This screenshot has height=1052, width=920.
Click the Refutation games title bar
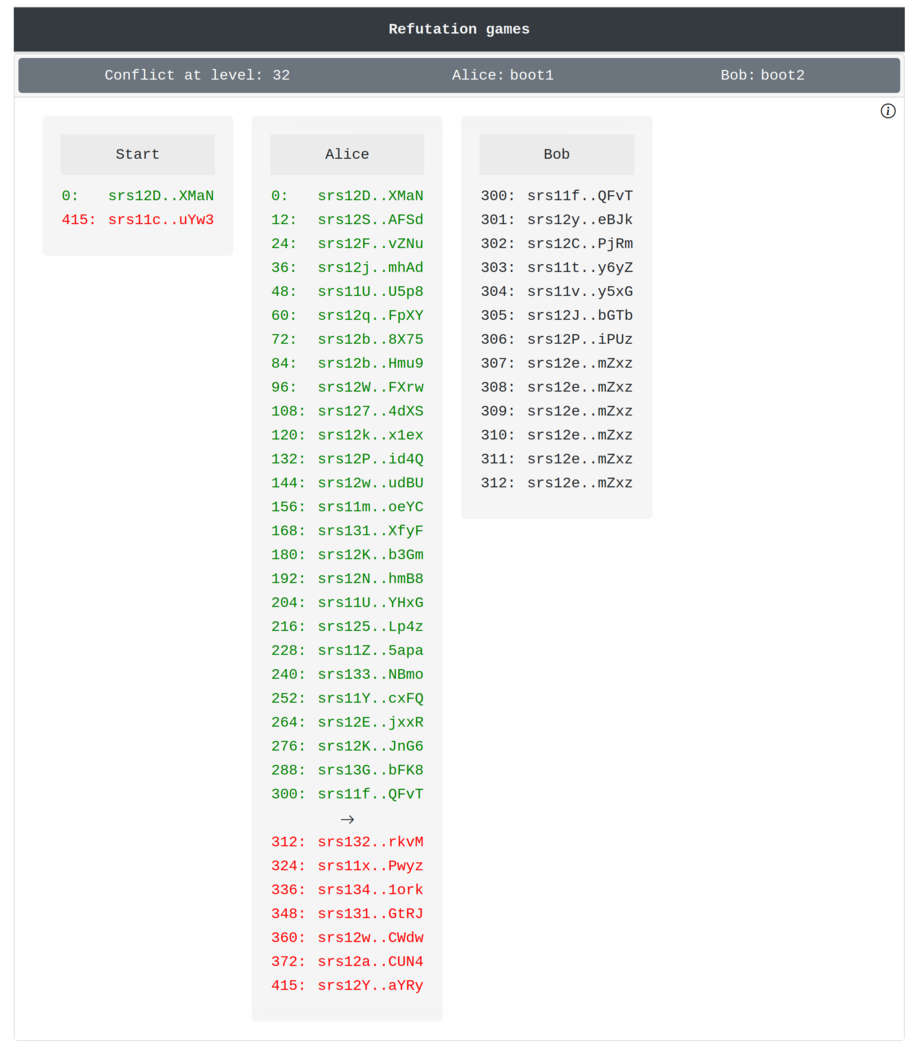[459, 29]
